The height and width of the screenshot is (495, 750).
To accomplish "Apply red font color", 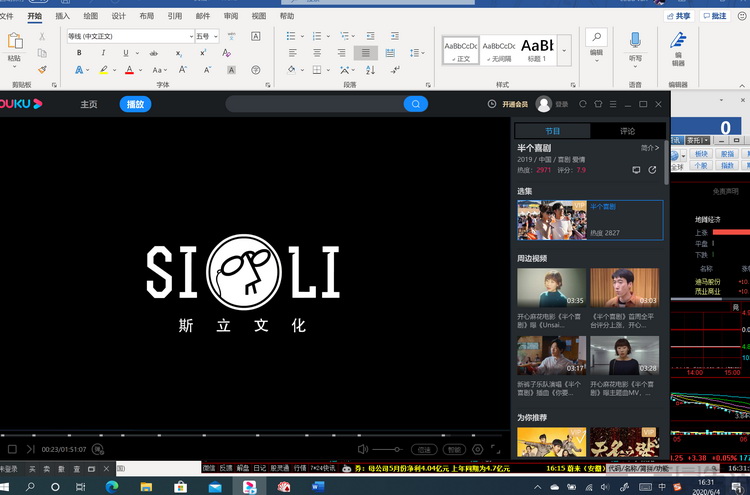I will [129, 70].
